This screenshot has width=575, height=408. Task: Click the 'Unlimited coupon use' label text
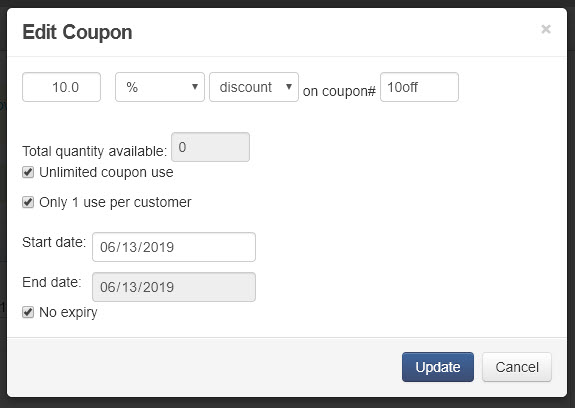106,172
